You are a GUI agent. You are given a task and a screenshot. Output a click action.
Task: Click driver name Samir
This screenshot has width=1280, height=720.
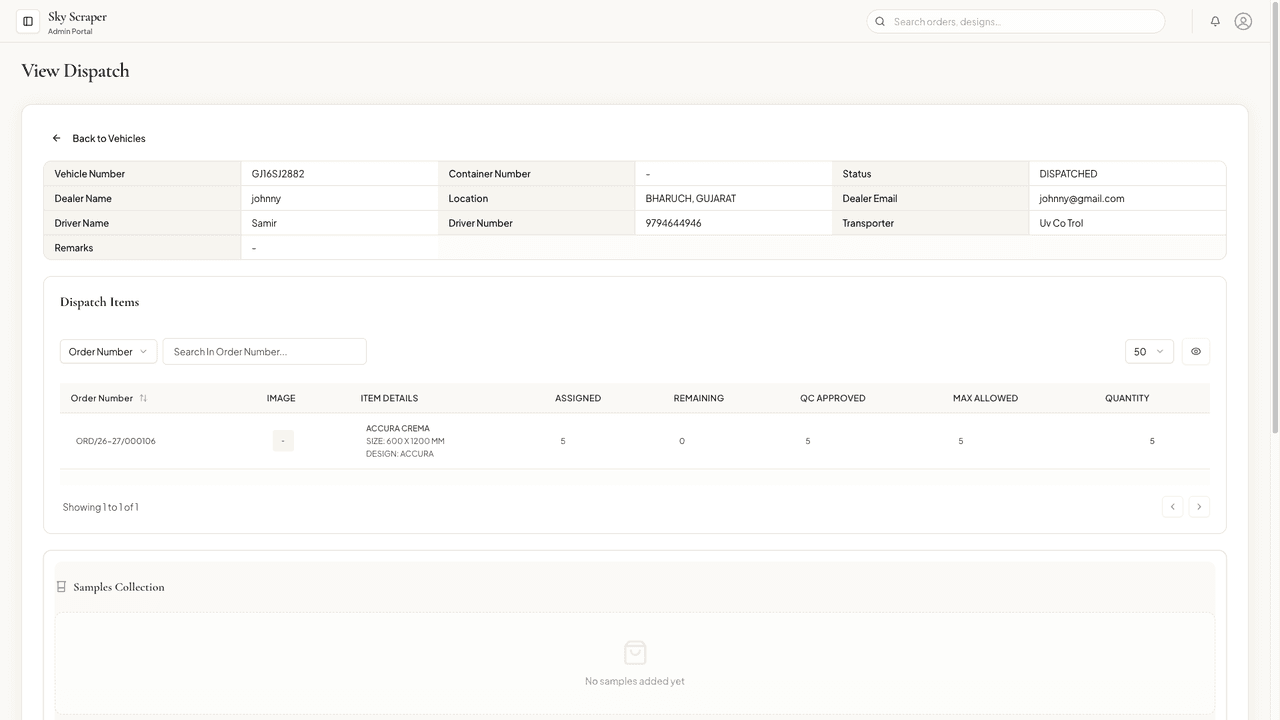[264, 223]
